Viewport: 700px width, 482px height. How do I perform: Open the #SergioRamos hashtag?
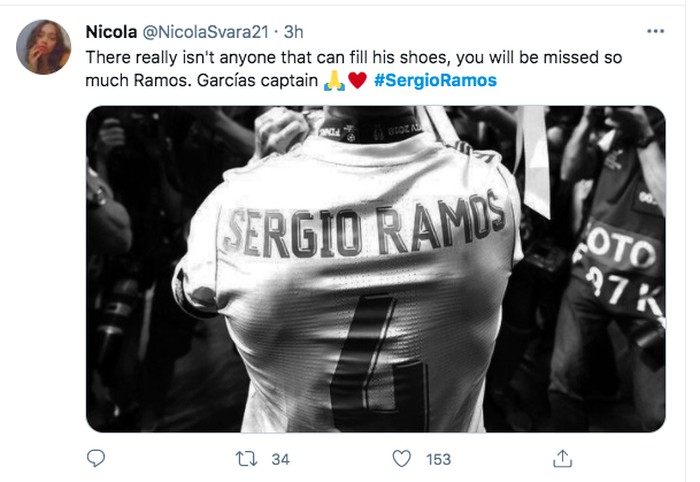(436, 80)
